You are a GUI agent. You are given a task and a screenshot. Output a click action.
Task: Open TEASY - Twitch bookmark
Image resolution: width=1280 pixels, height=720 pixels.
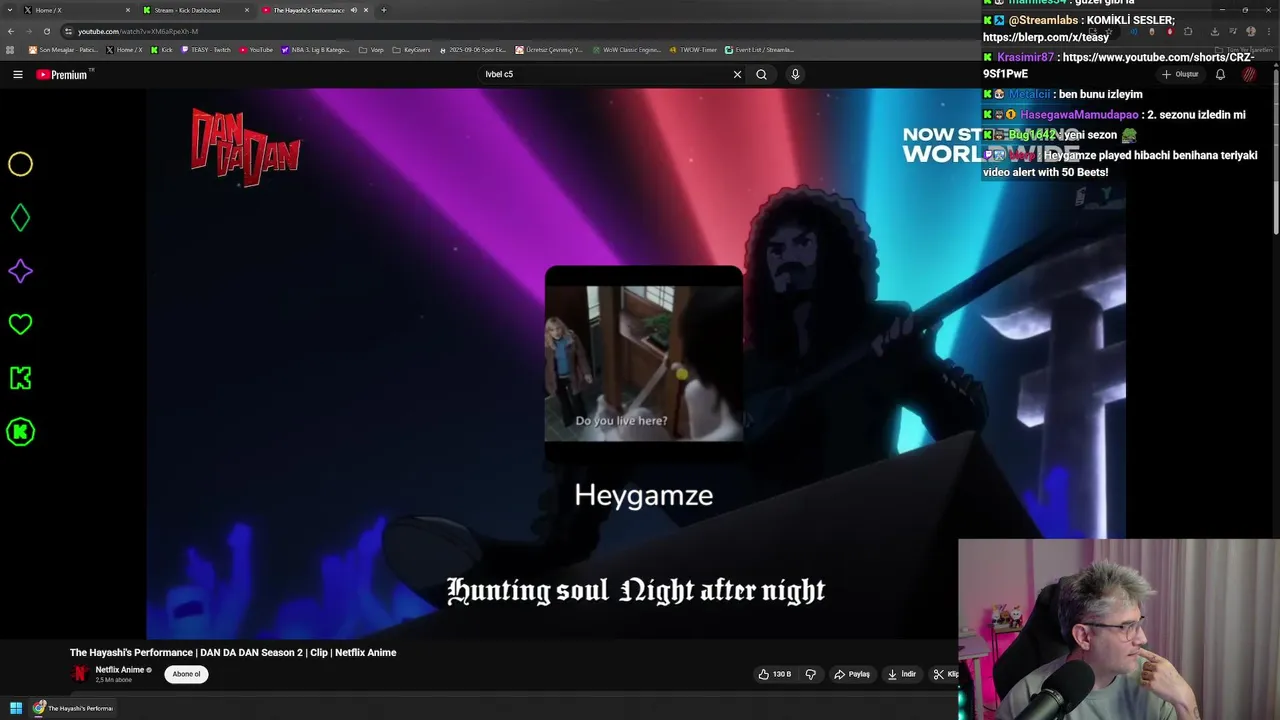(x=206, y=50)
